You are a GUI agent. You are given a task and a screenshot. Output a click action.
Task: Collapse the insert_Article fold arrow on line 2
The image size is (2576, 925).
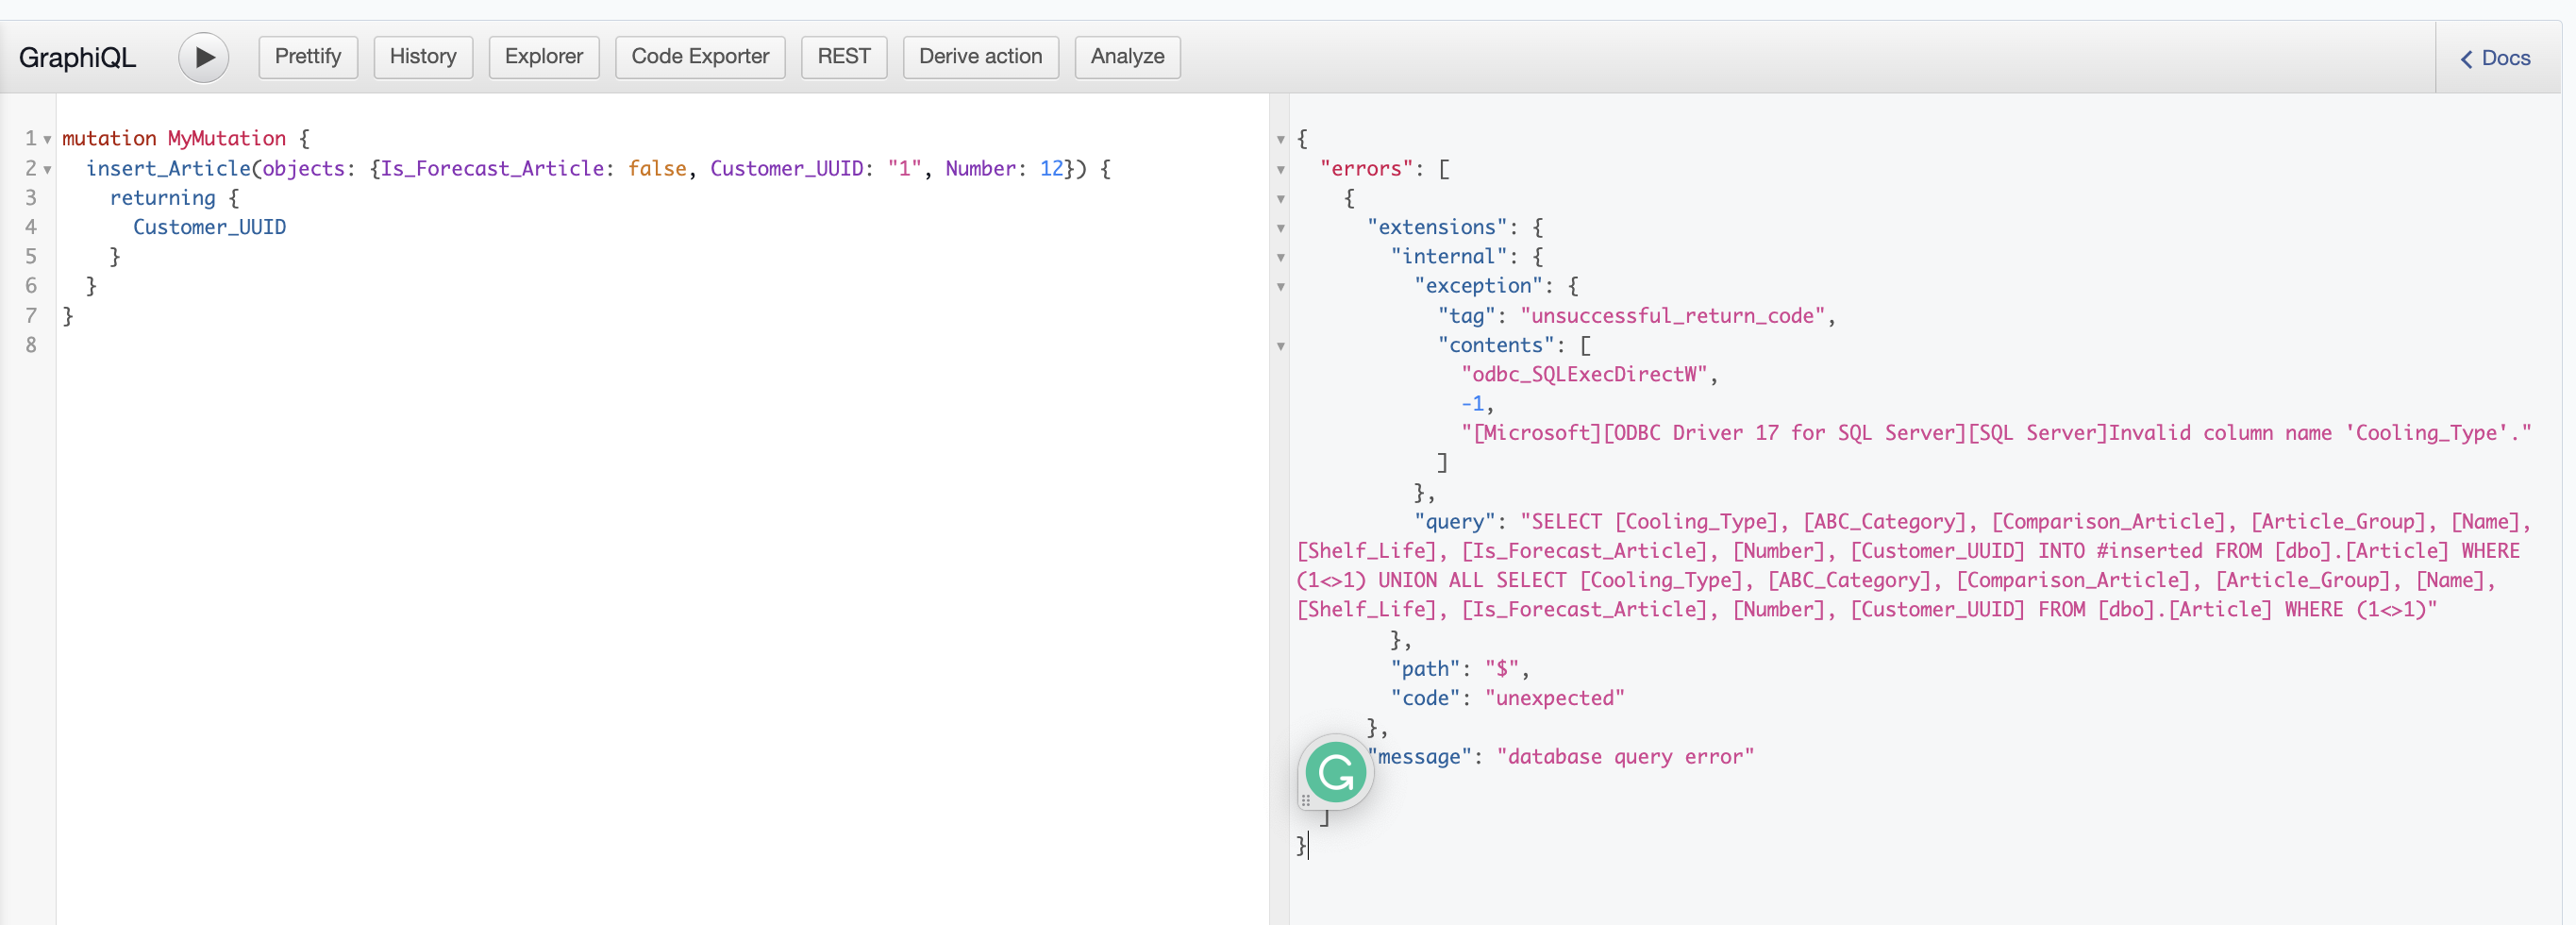pos(47,170)
